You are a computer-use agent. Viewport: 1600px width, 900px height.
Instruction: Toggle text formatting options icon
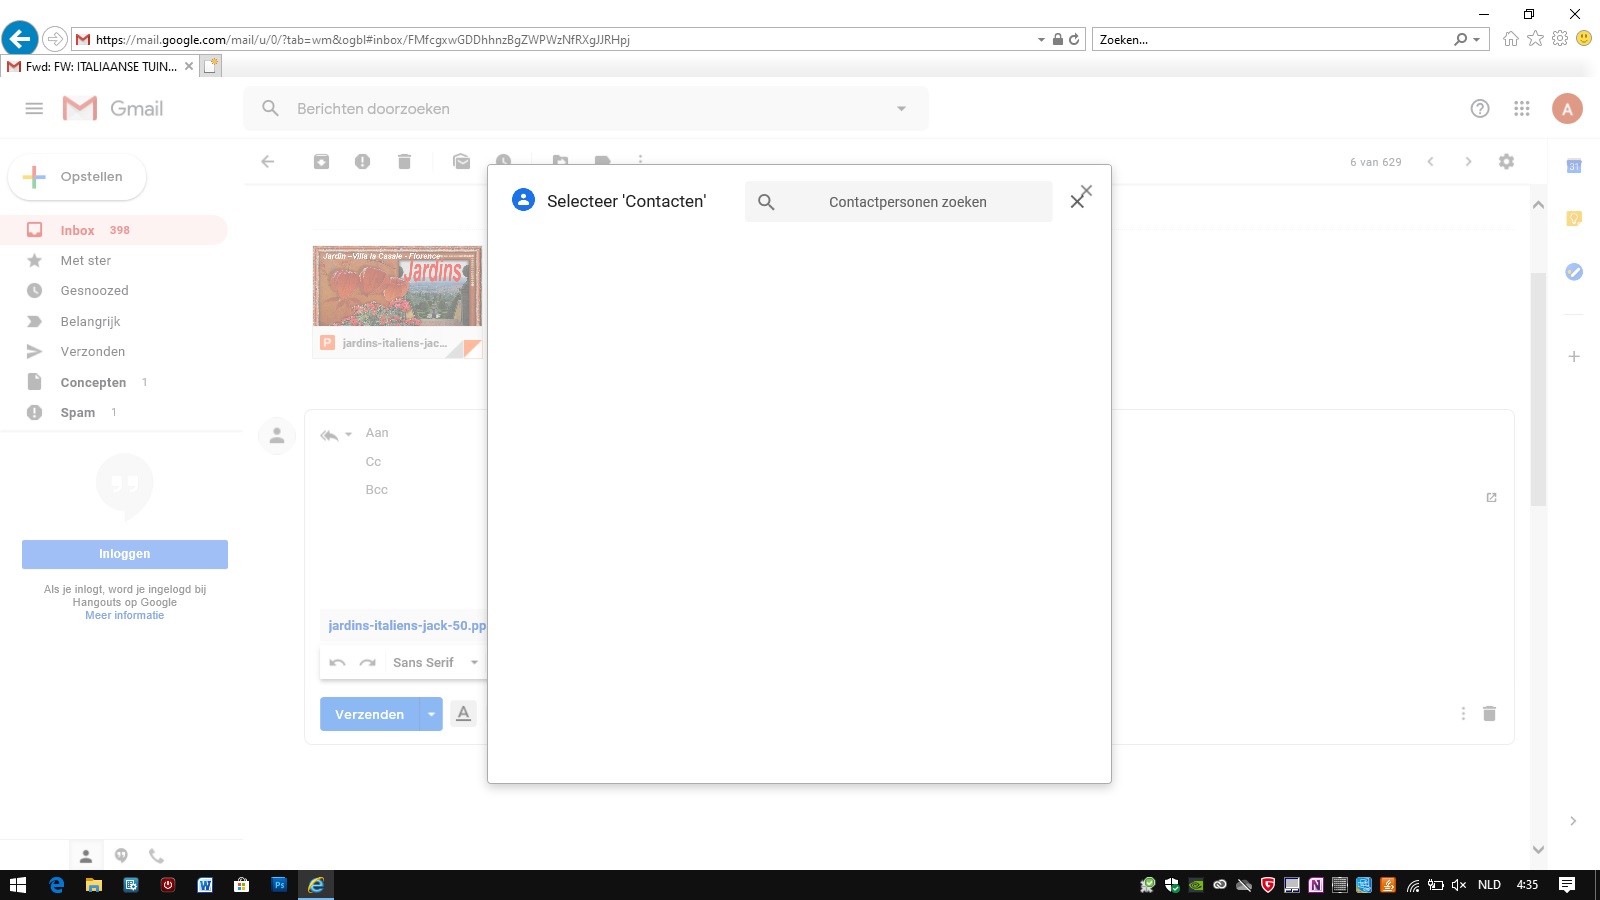pos(463,714)
